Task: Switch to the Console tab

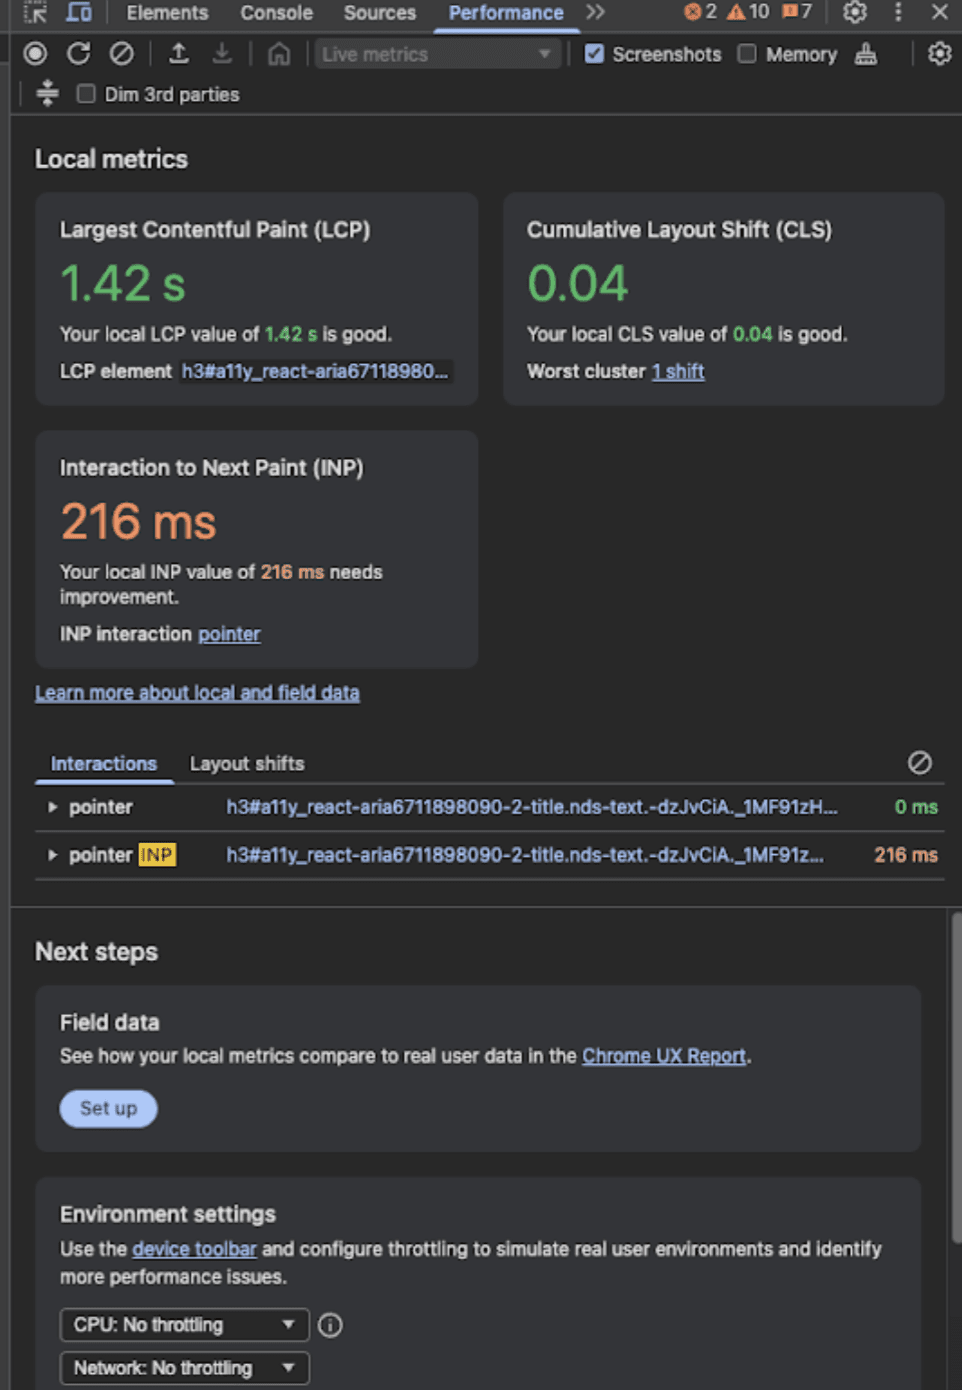Action: point(276,13)
